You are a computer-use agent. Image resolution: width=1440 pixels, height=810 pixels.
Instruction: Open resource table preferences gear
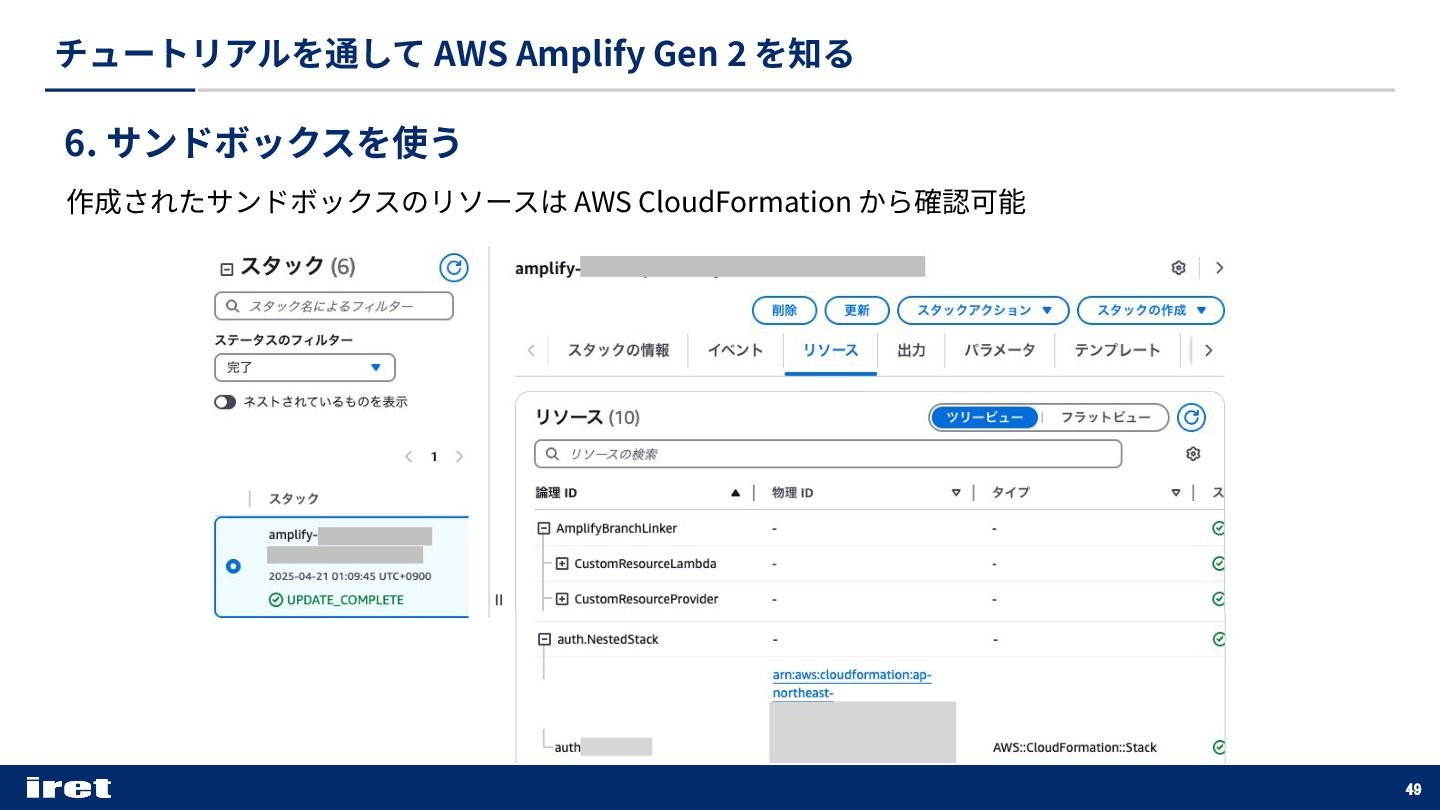(1192, 454)
